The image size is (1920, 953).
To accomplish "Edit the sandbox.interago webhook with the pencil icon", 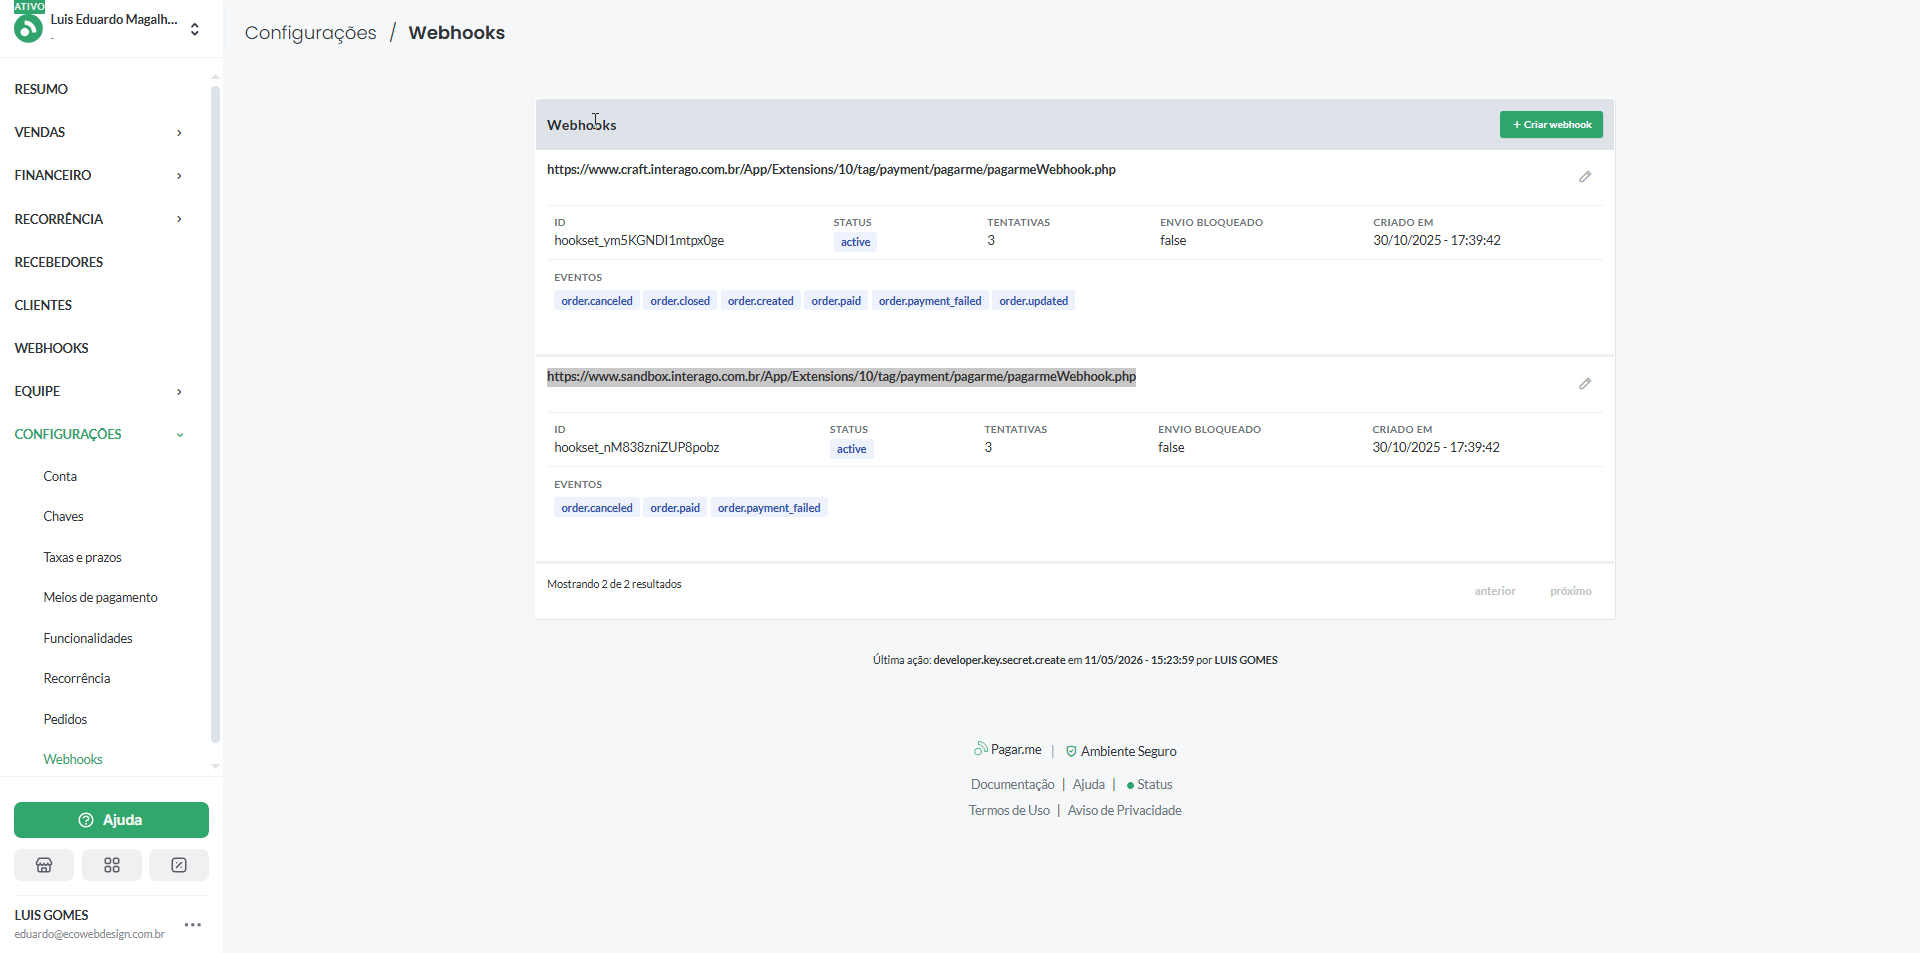I will pyautogui.click(x=1585, y=384).
